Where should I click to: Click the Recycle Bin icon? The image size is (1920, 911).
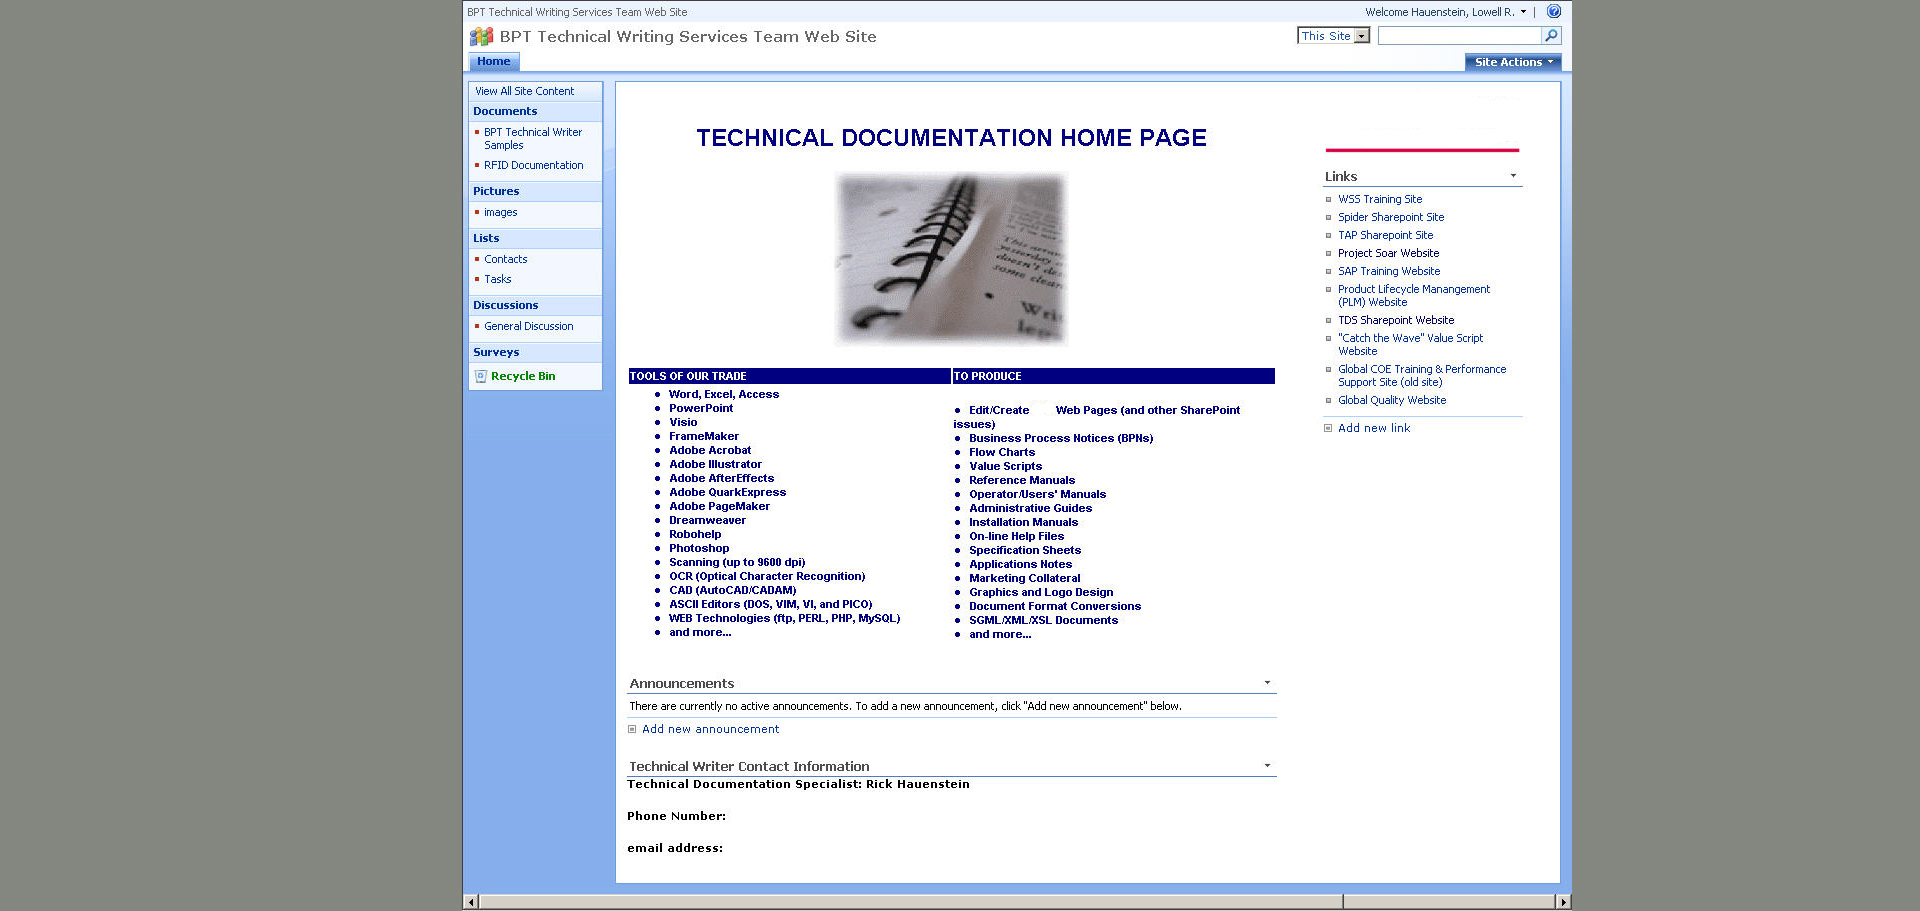coord(481,377)
